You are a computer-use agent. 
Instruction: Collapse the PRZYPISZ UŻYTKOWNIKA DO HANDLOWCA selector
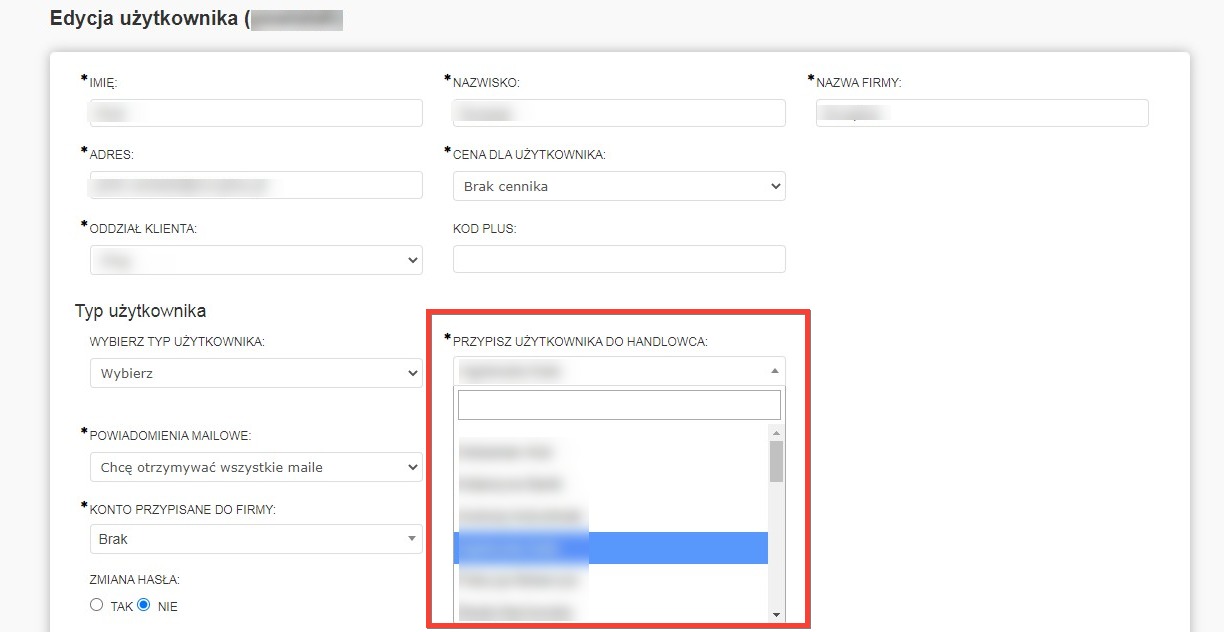coord(619,371)
